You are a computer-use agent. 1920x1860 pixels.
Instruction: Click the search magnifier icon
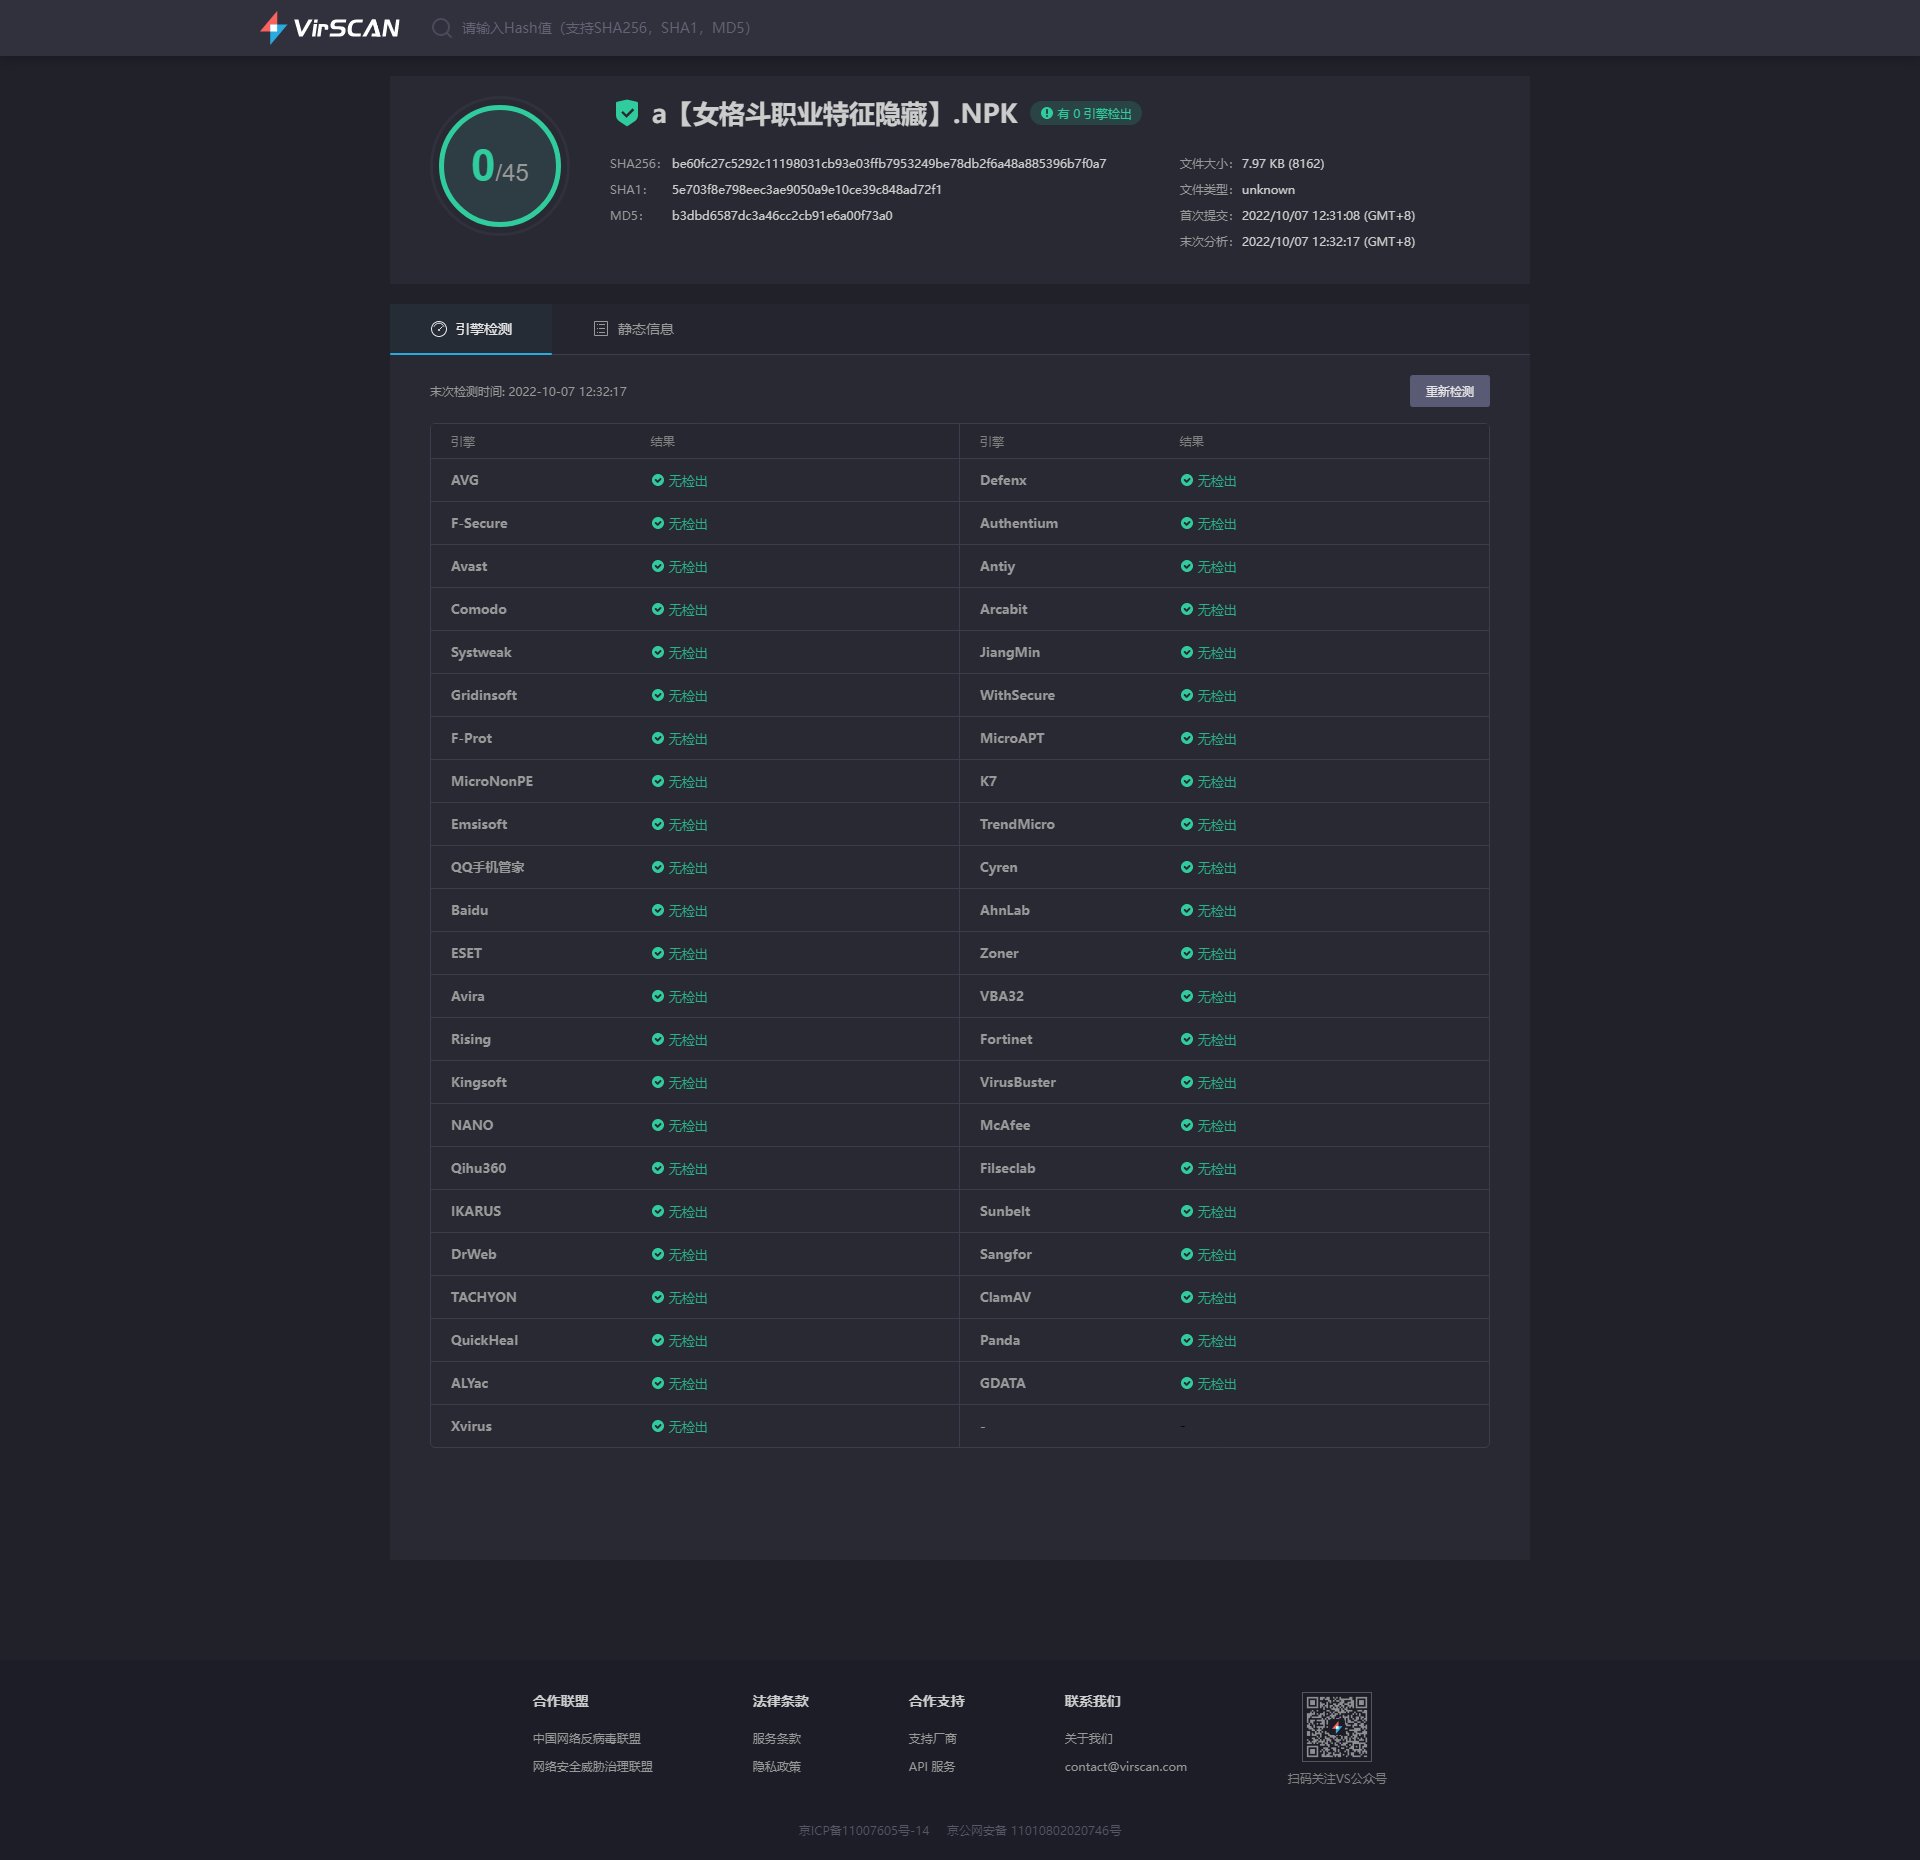(x=441, y=28)
